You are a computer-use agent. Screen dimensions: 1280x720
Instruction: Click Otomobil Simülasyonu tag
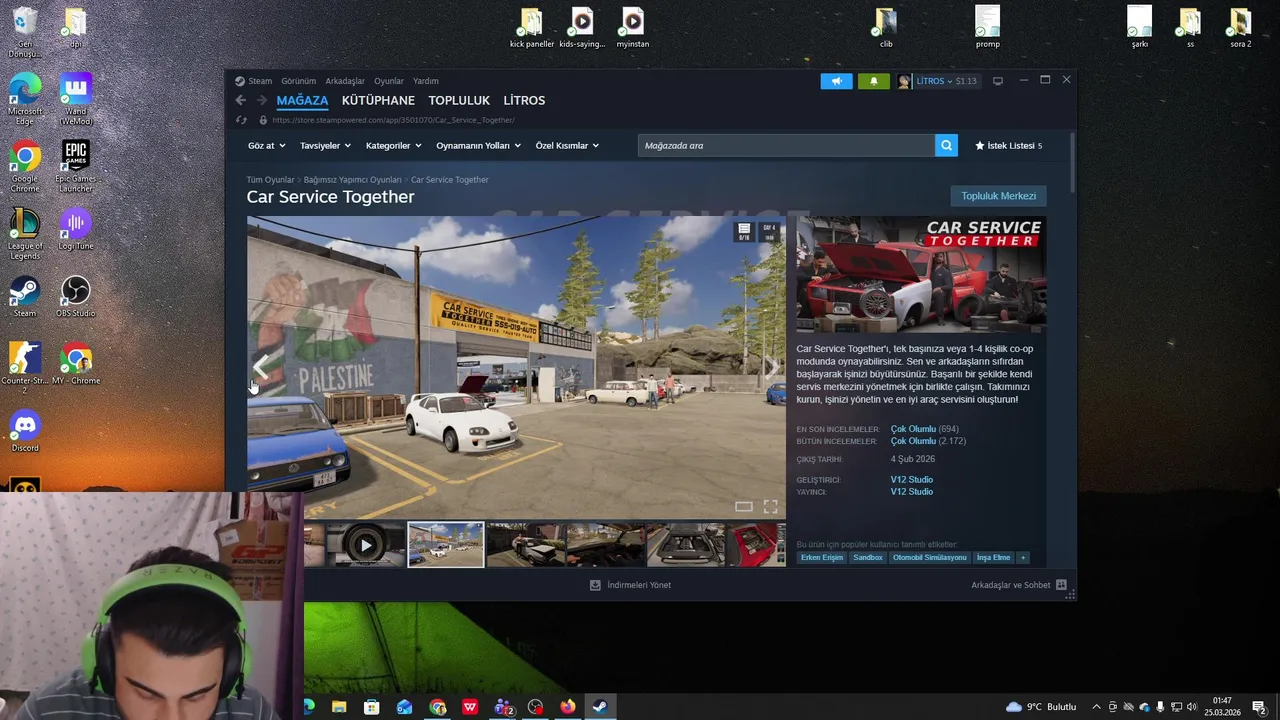(x=929, y=558)
